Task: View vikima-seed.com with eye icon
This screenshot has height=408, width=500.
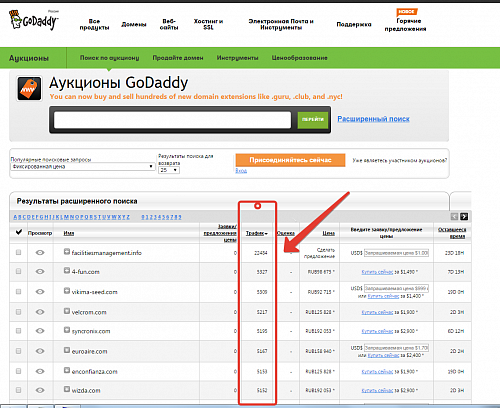Action: [x=40, y=292]
